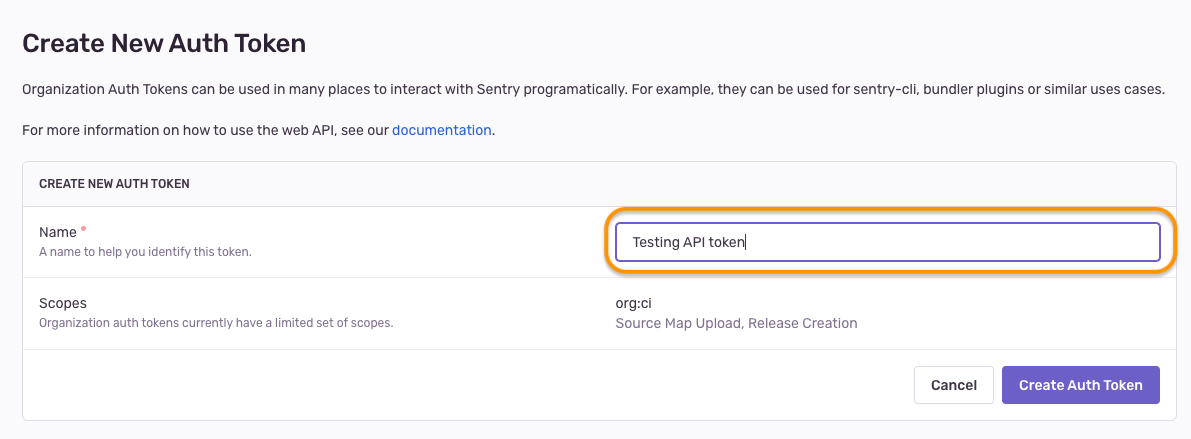Click the Scopes label
This screenshot has height=439, width=1191.
coord(63,303)
